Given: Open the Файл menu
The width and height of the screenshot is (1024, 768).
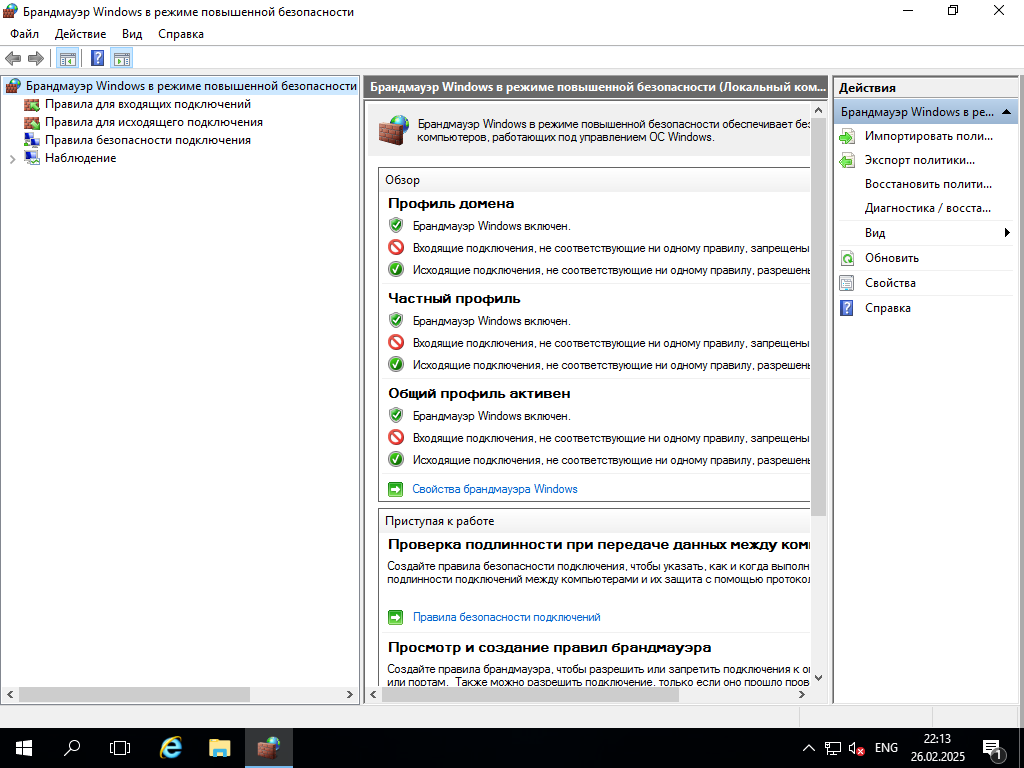Looking at the screenshot, I should [24, 34].
